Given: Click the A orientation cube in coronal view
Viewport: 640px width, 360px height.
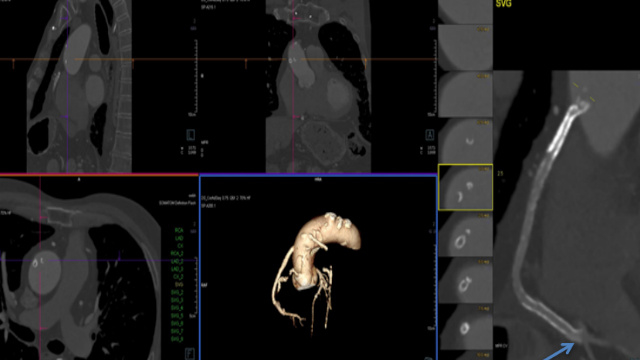Looking at the screenshot, I should [429, 135].
